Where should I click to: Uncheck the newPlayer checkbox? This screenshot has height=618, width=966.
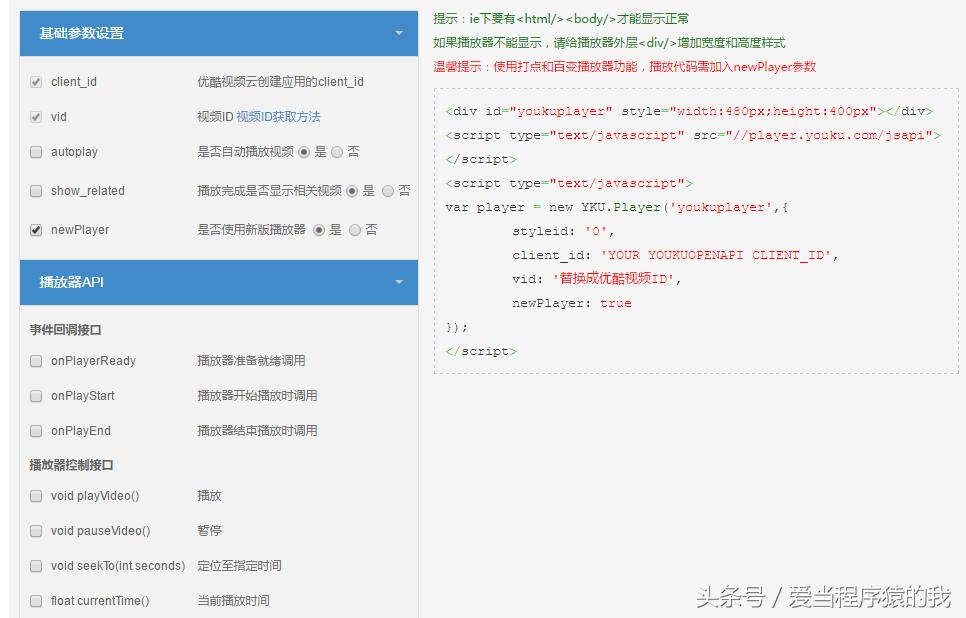36,229
